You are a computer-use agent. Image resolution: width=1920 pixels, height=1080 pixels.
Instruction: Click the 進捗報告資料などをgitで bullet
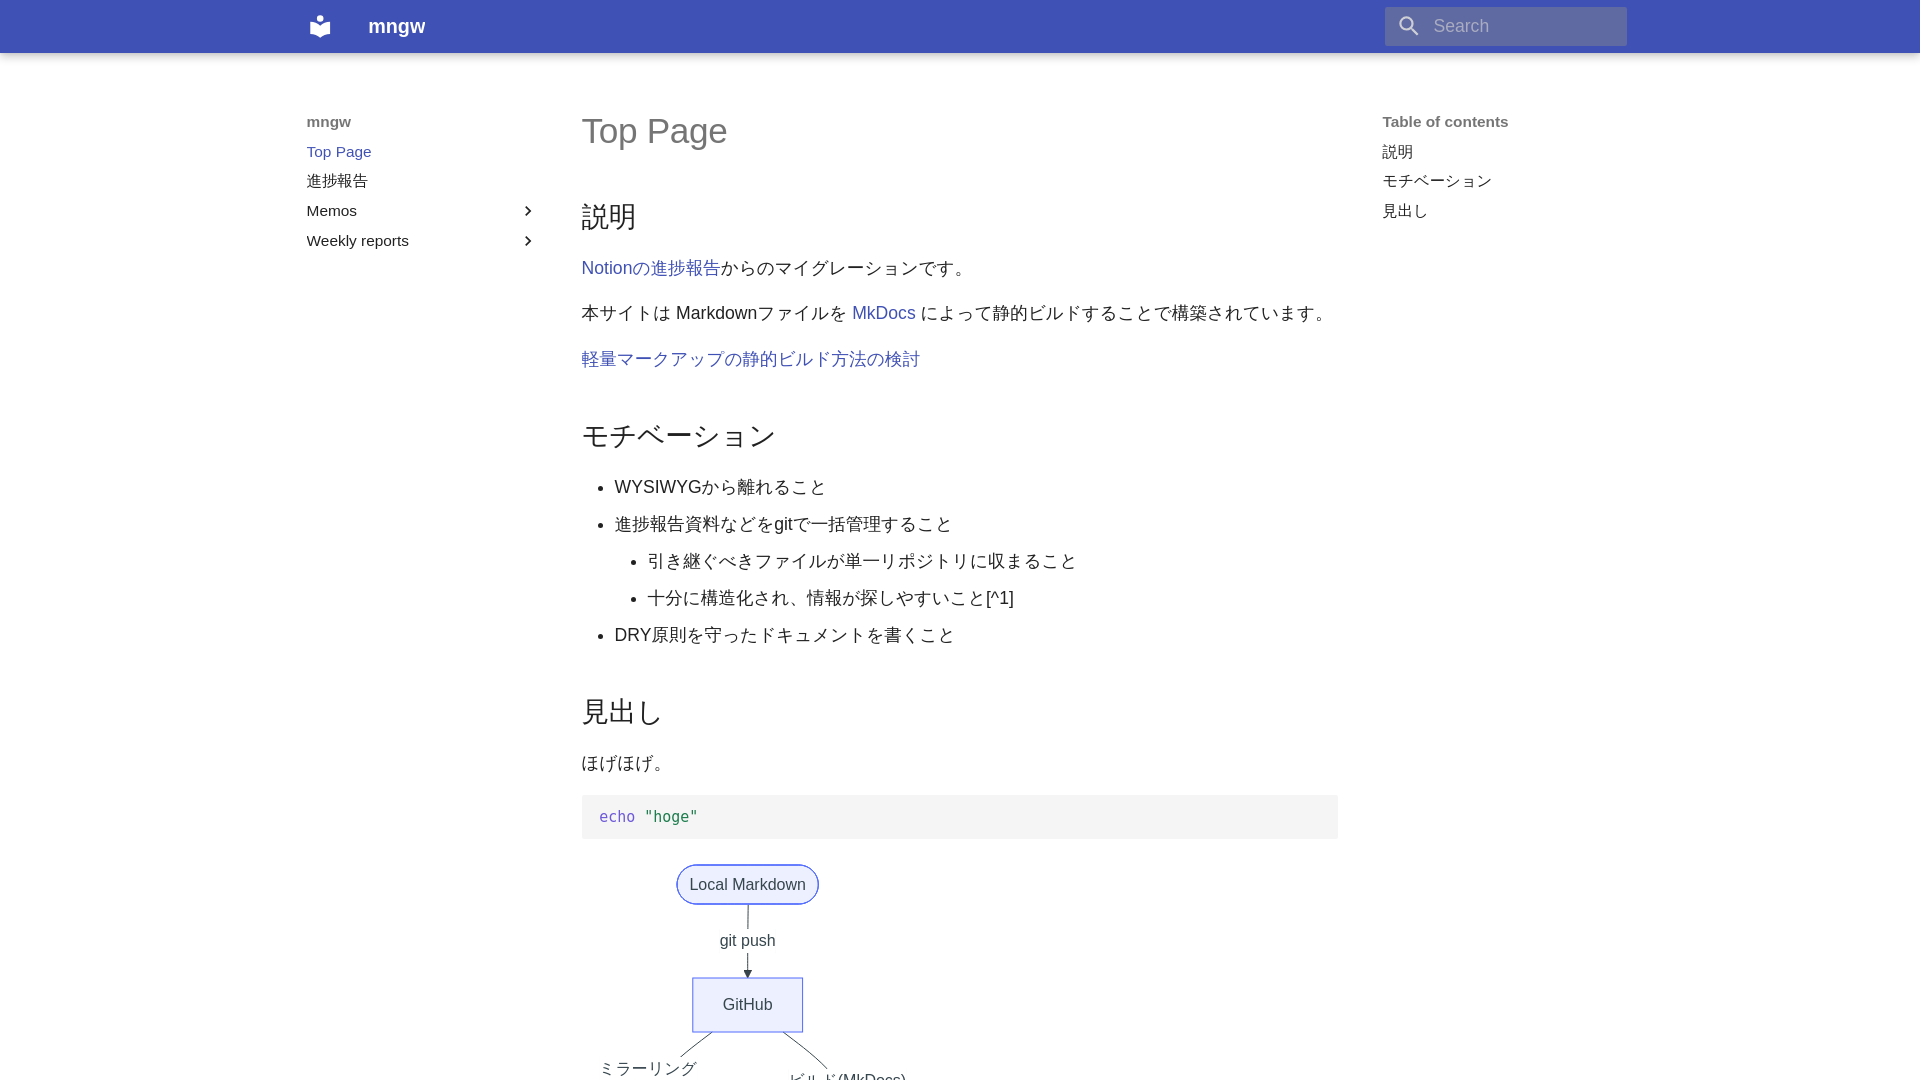784,524
